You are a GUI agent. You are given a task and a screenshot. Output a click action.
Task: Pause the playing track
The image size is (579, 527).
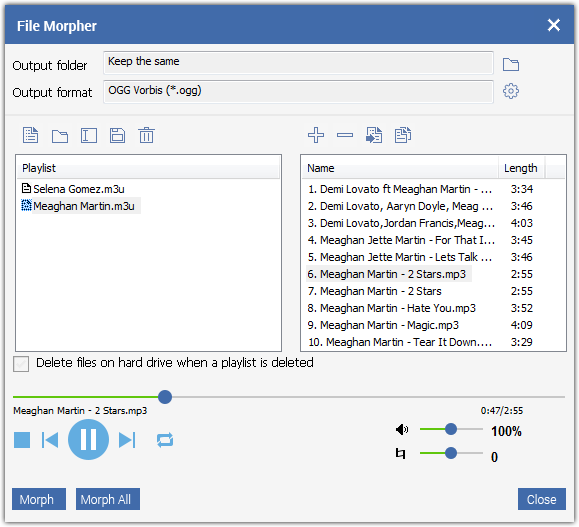(x=88, y=439)
